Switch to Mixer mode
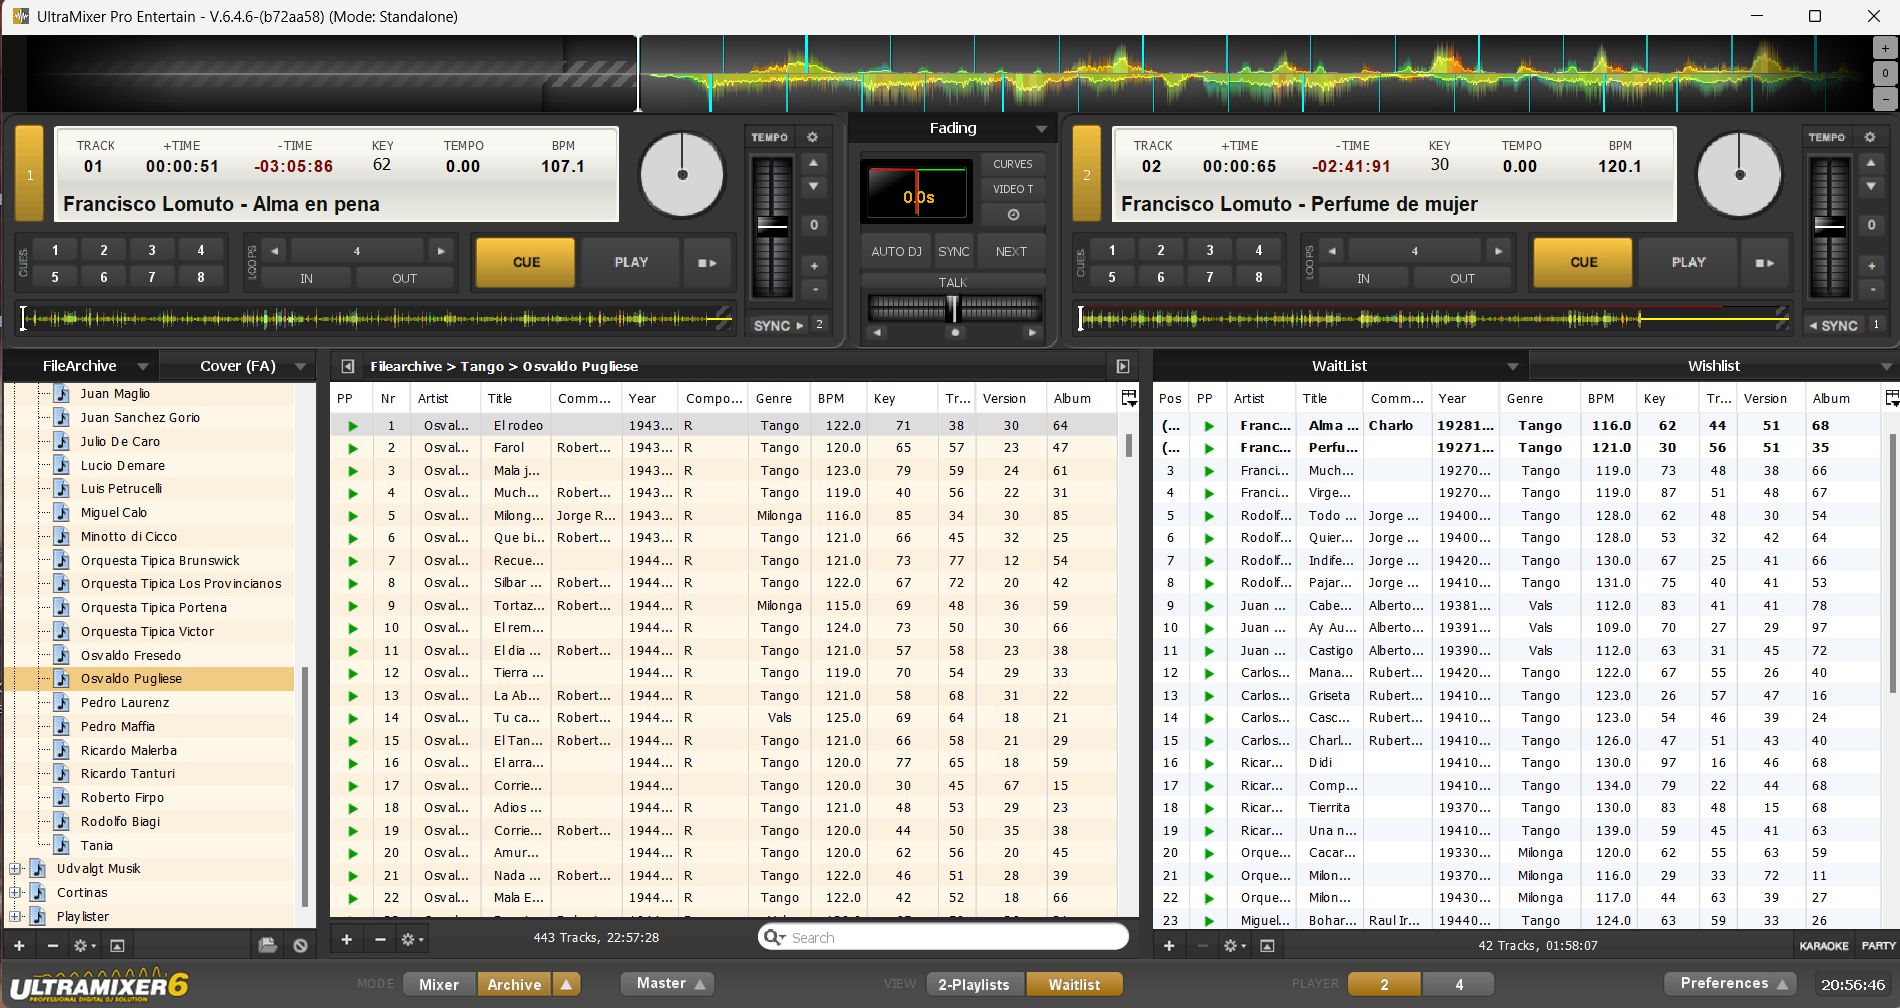 pyautogui.click(x=439, y=985)
